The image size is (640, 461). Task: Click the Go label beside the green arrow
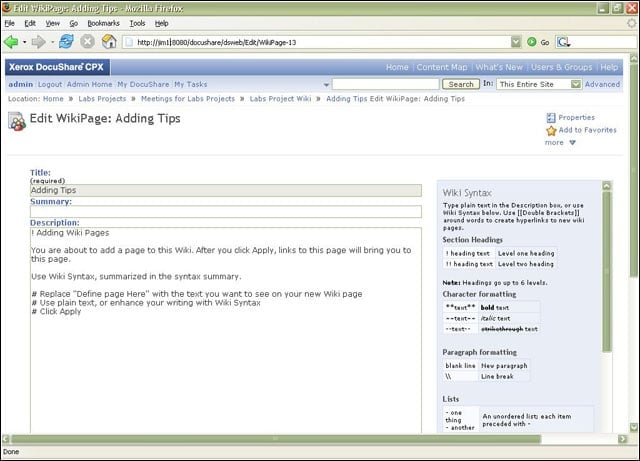(545, 42)
